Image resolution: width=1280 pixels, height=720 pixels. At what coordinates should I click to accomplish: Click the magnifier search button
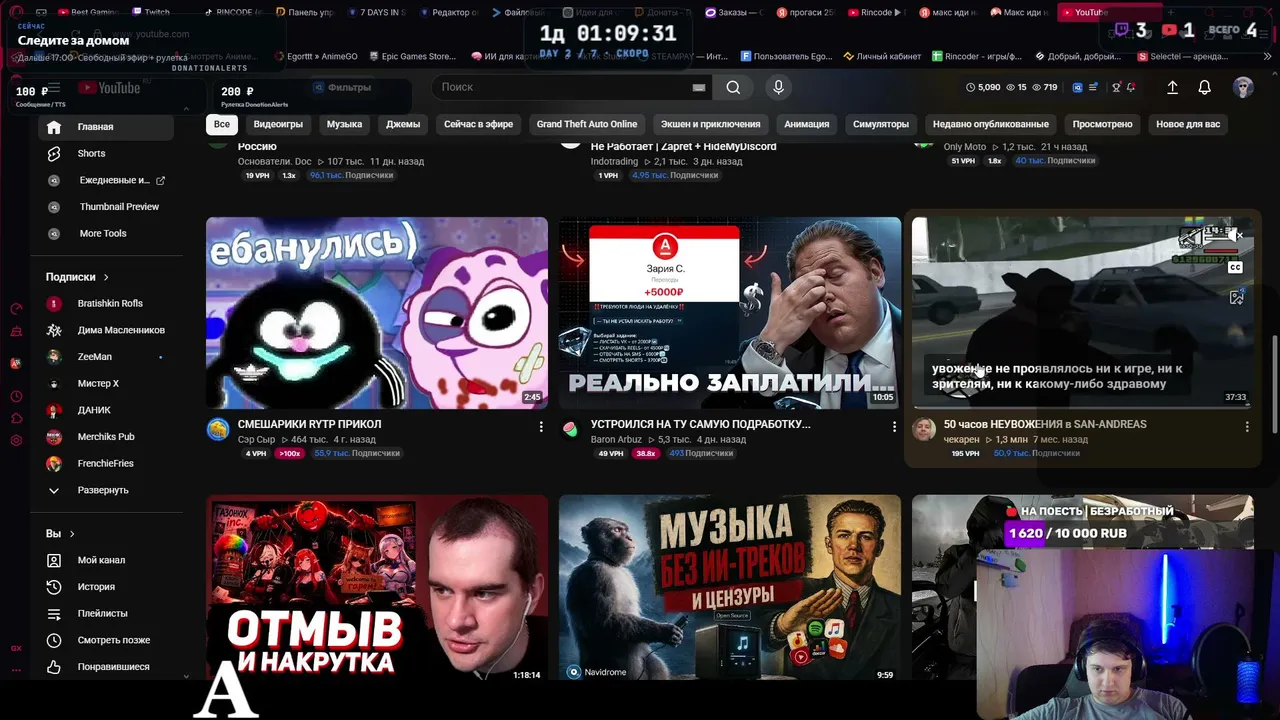733,87
